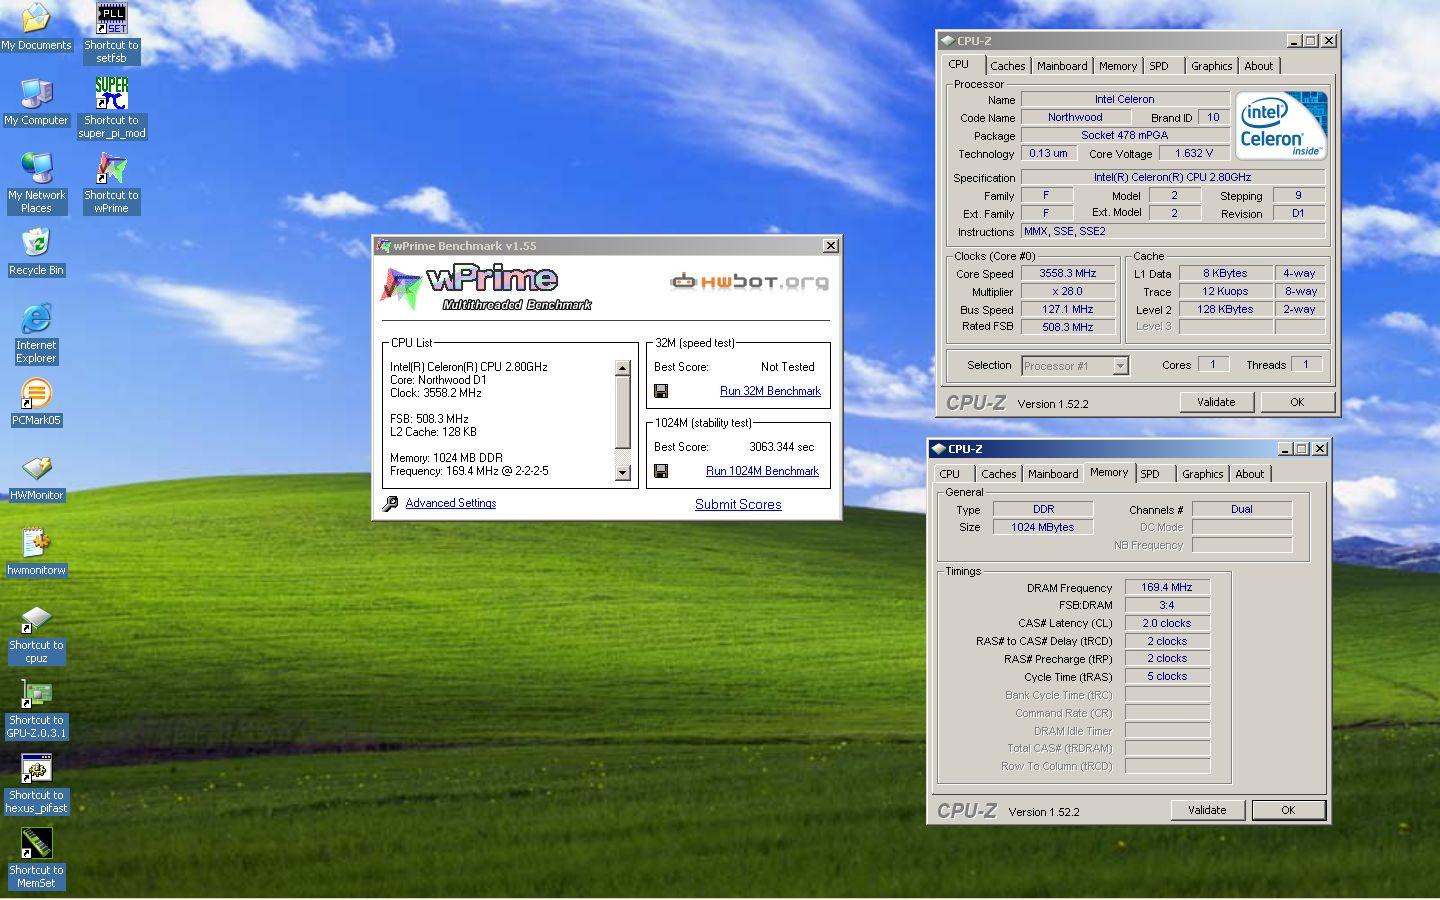Open Mainboard tab in lower CPU-Z
This screenshot has width=1440, height=900.
click(1053, 474)
